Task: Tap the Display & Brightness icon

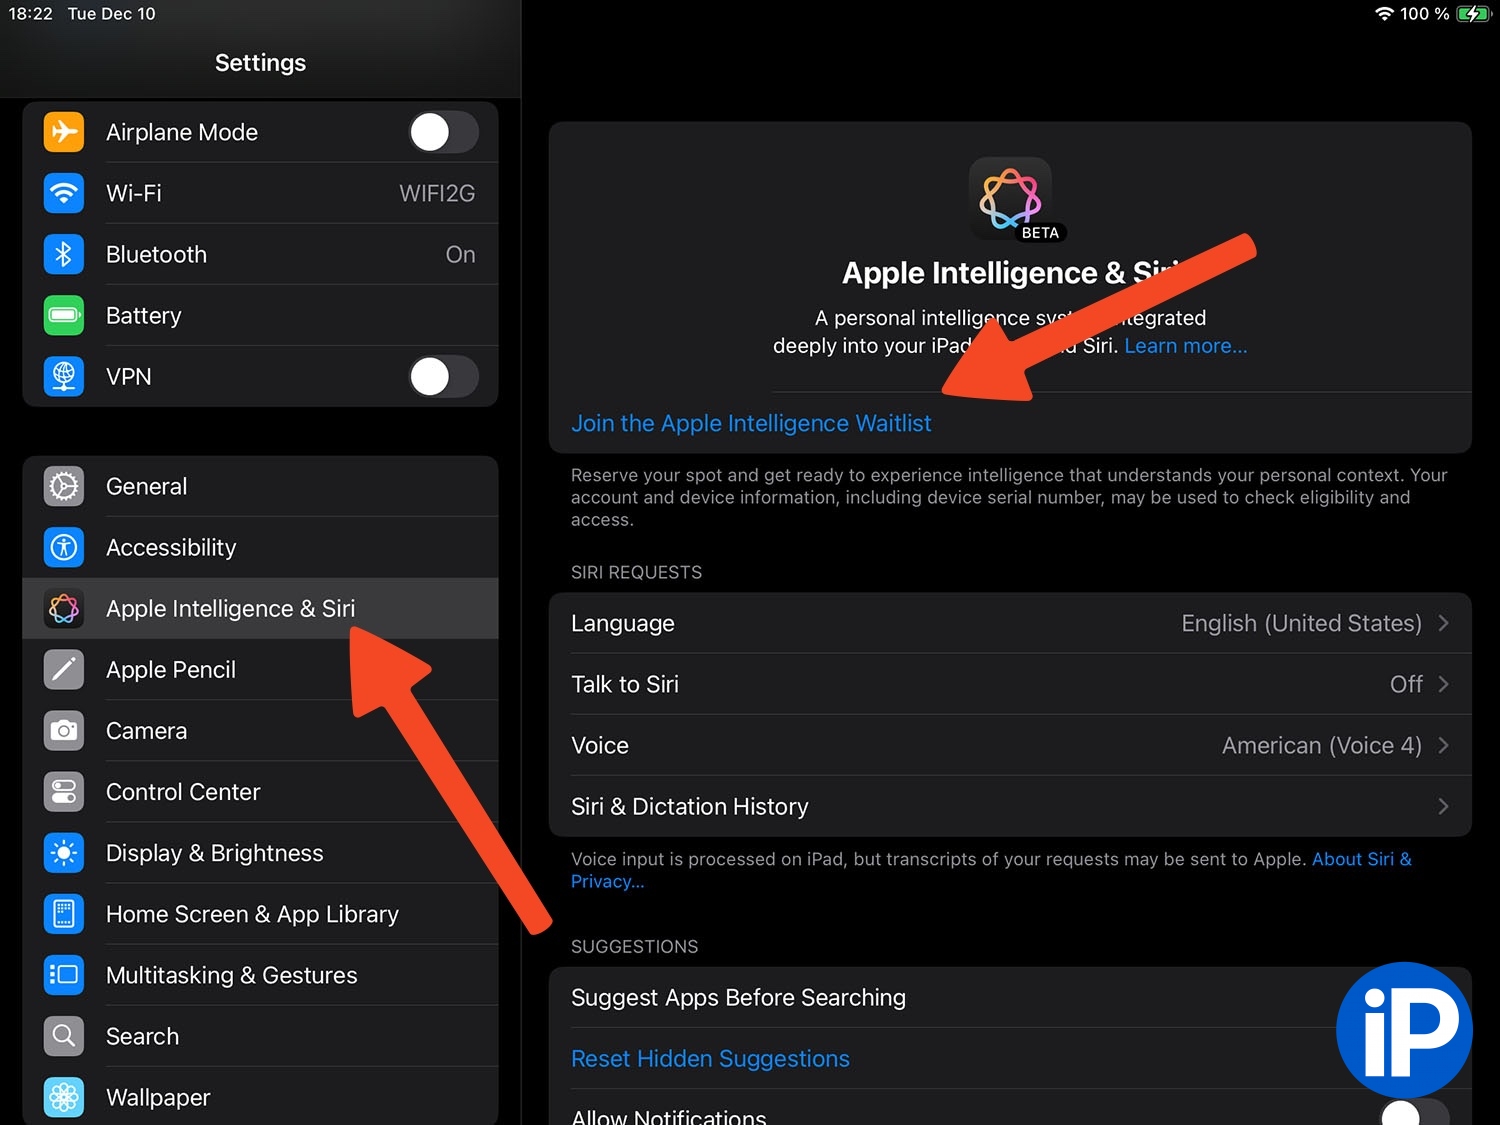Action: coord(64,852)
